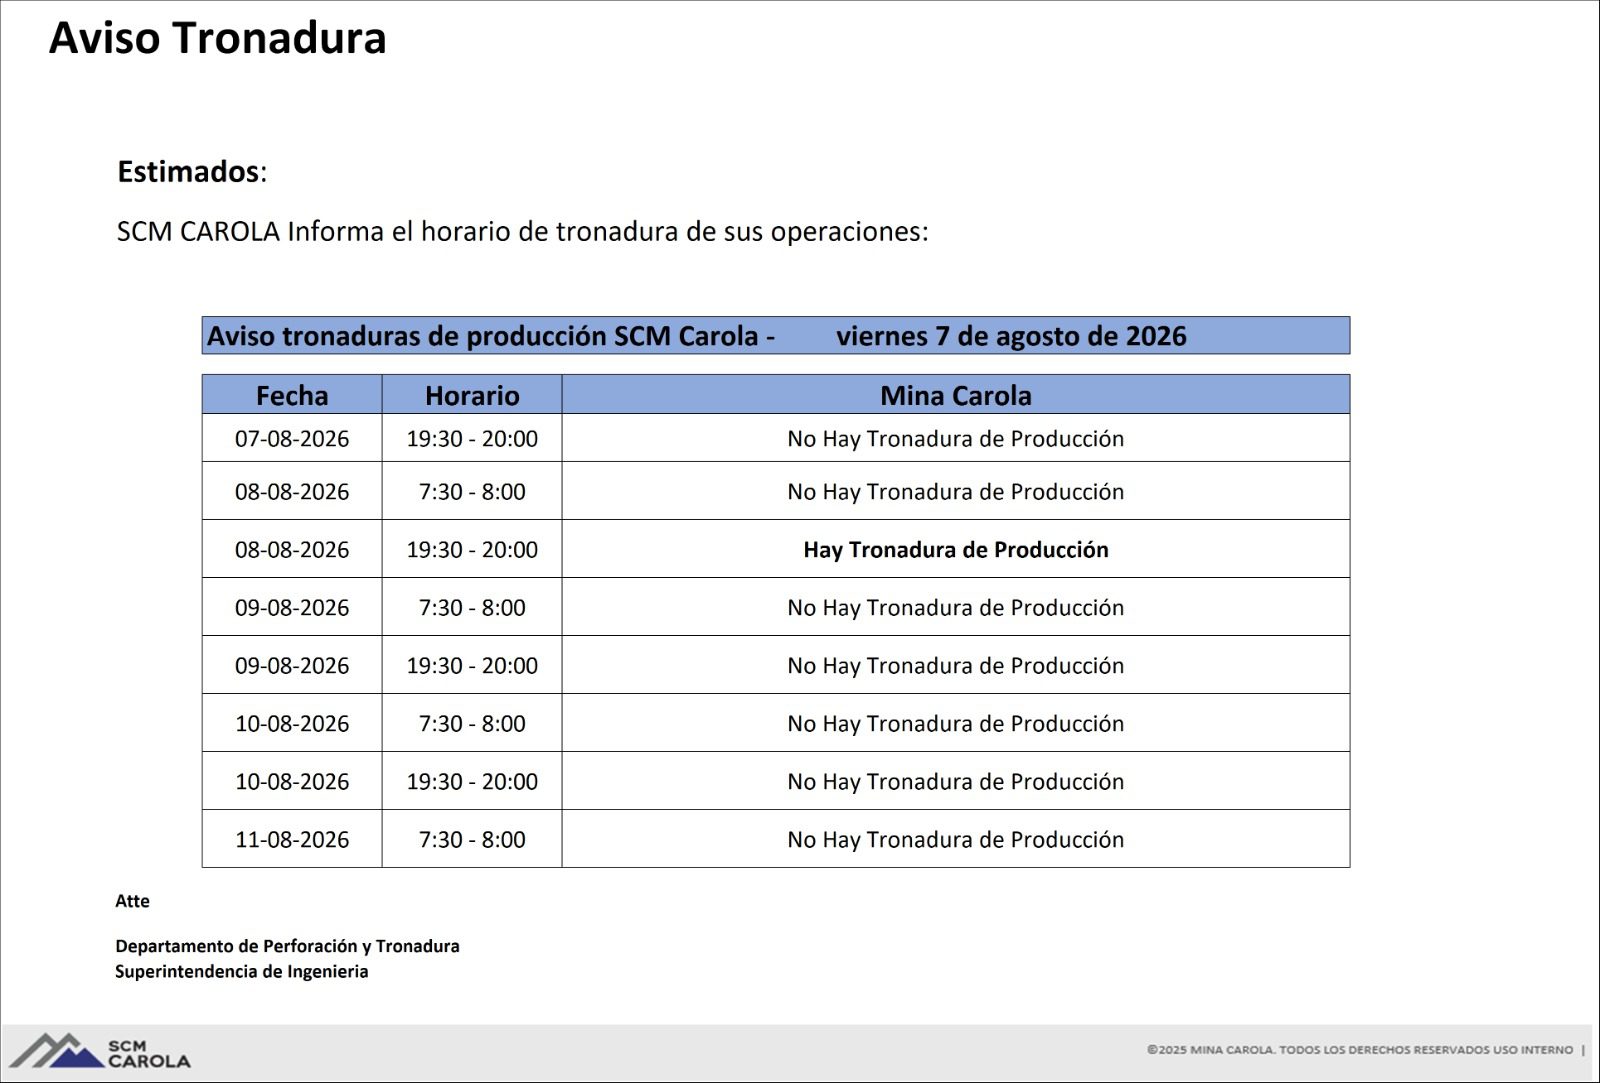
Task: Click 'No Hay Tronadura' status for 09-08-2026 evening
Action: (956, 665)
